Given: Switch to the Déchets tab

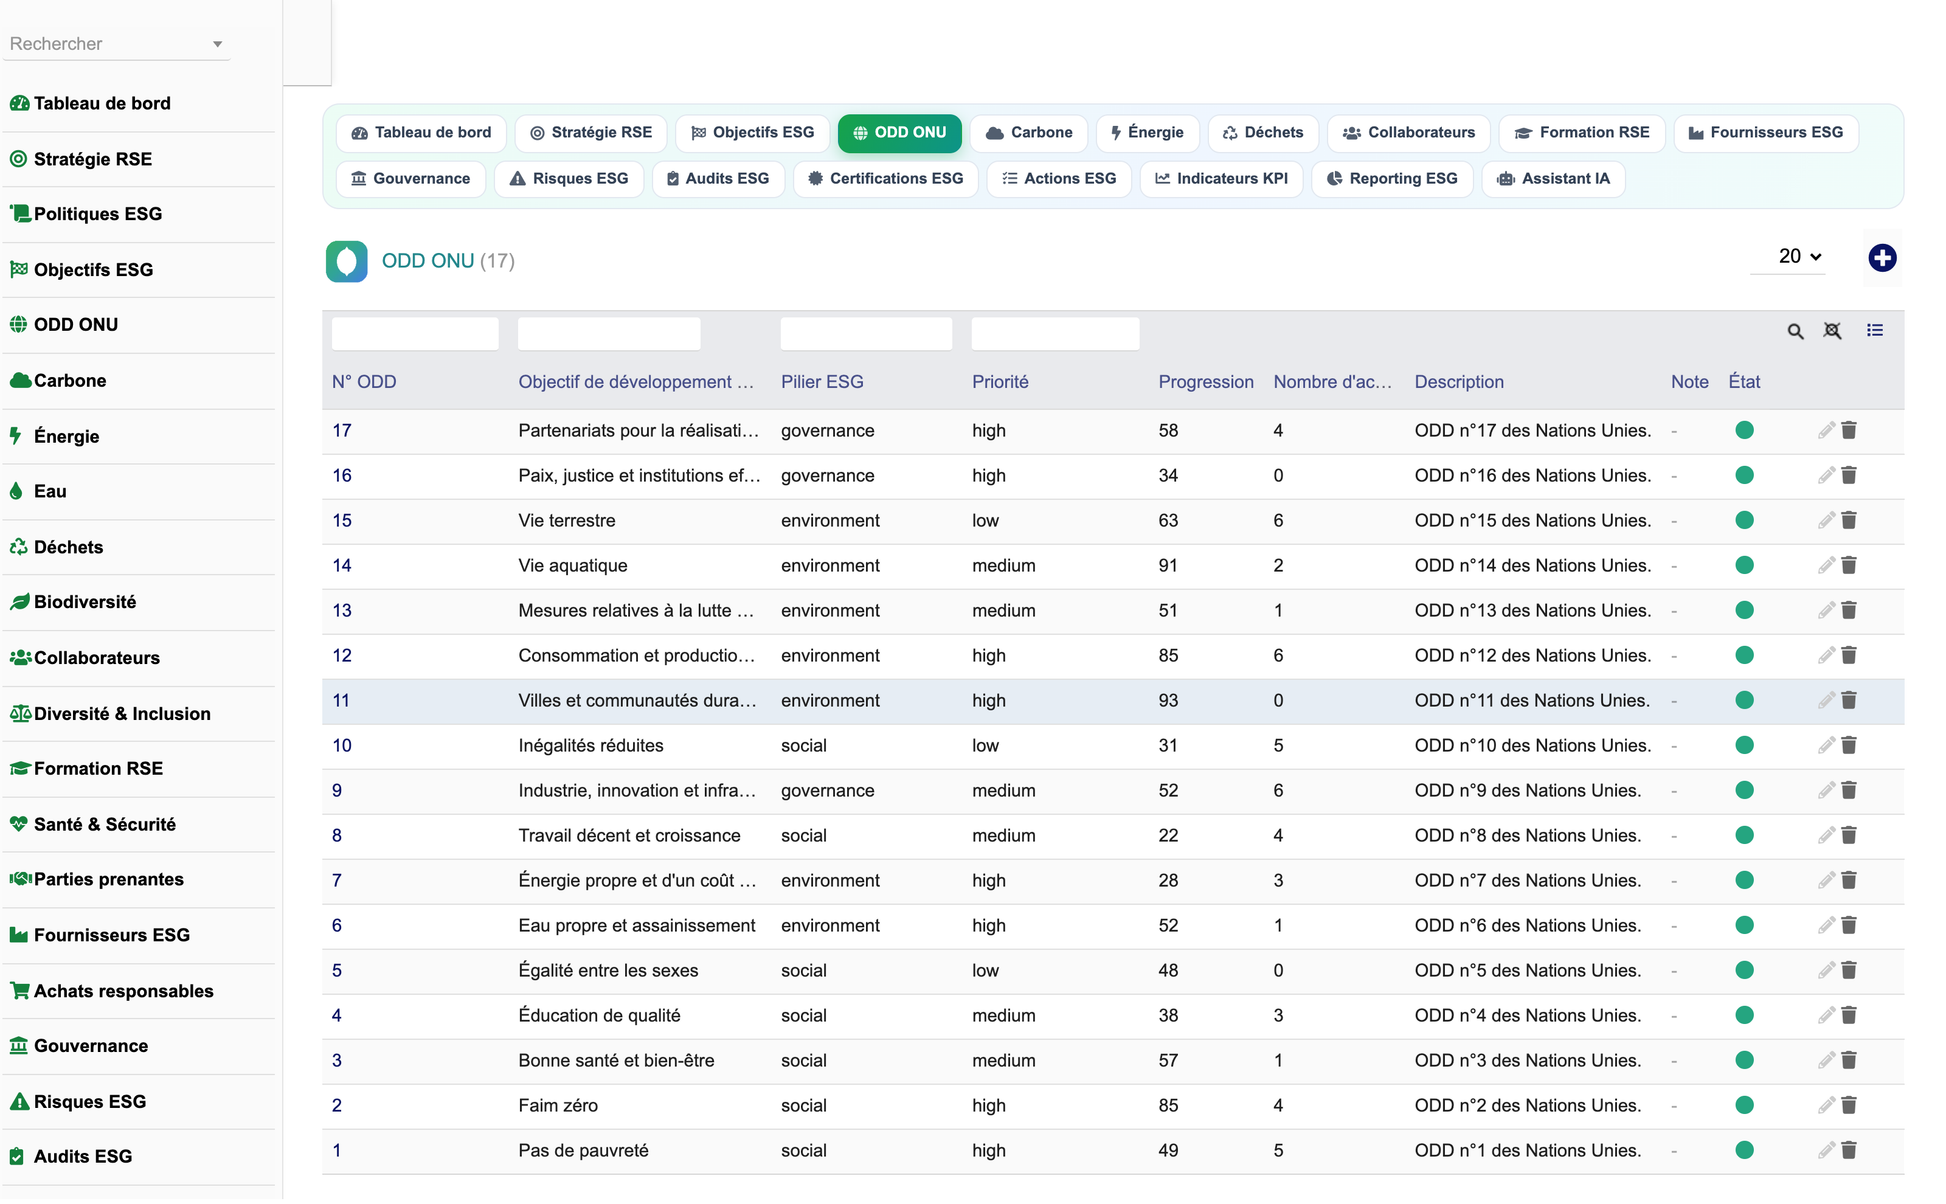Looking at the screenshot, I should click(1263, 133).
